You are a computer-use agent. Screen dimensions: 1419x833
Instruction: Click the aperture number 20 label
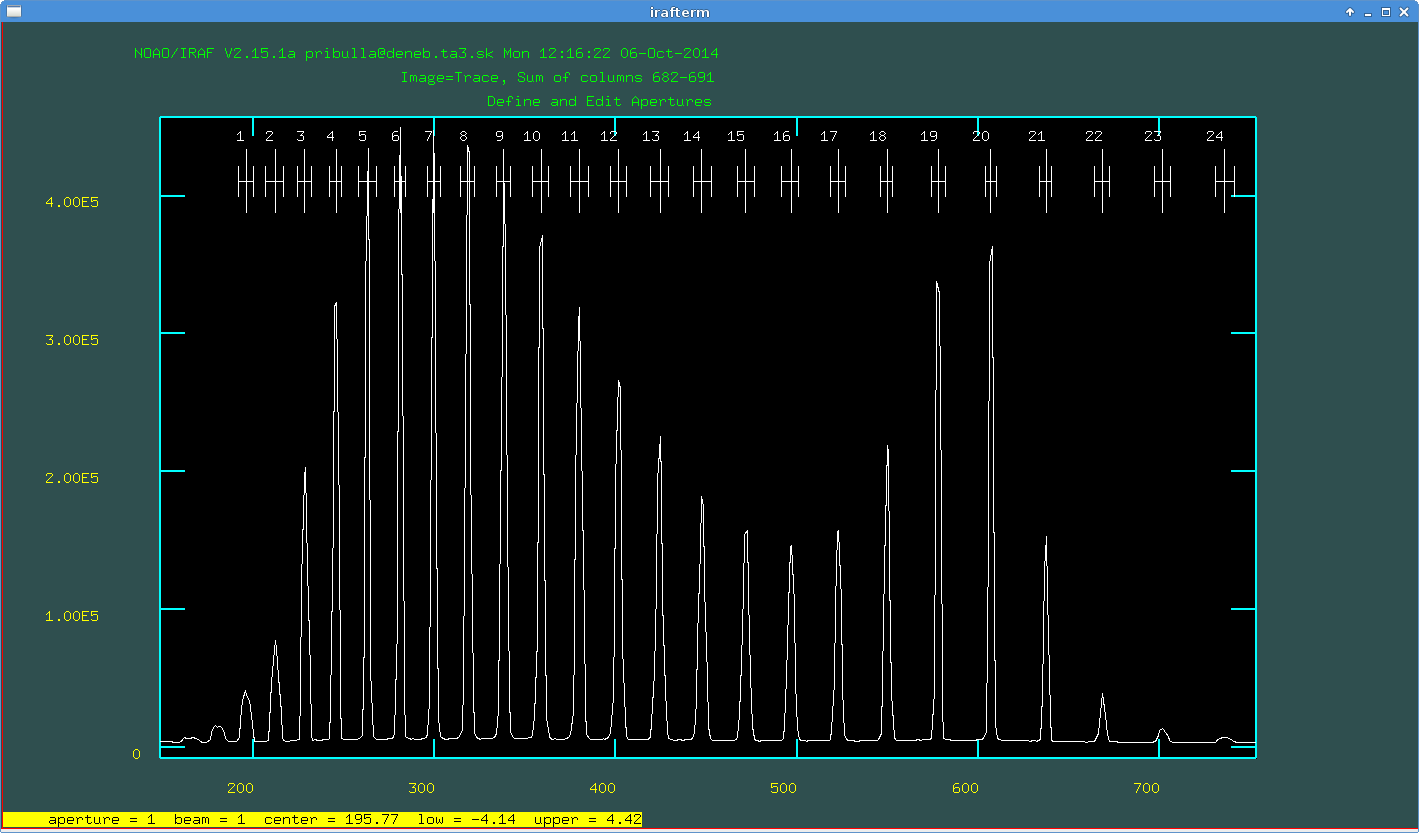pyautogui.click(x=980, y=136)
